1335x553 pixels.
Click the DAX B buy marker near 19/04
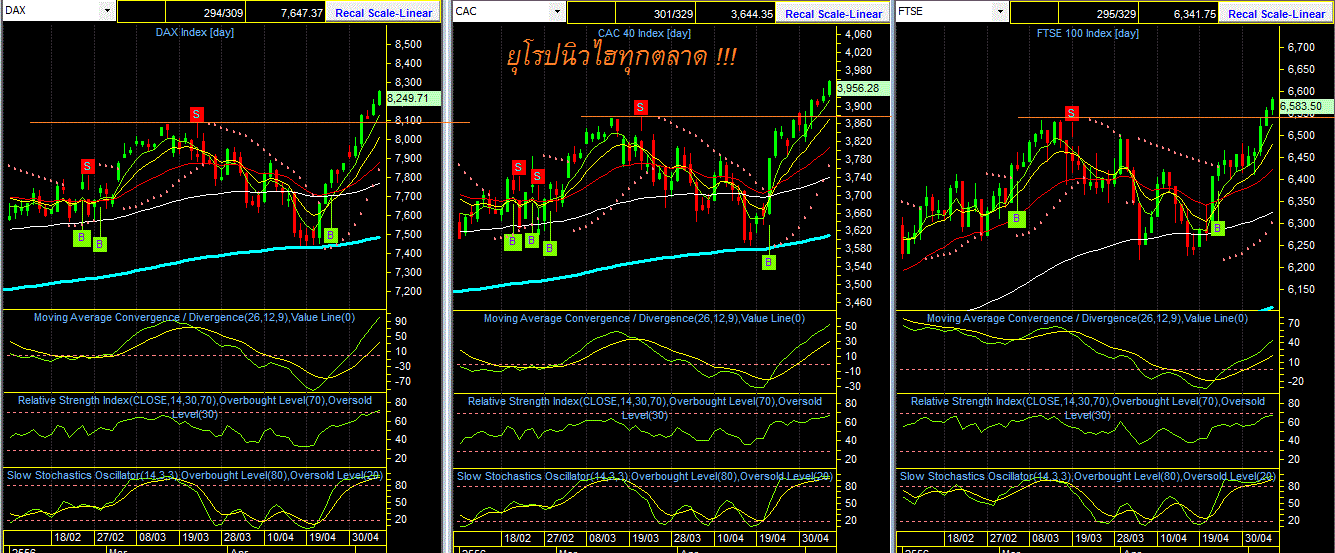(331, 236)
